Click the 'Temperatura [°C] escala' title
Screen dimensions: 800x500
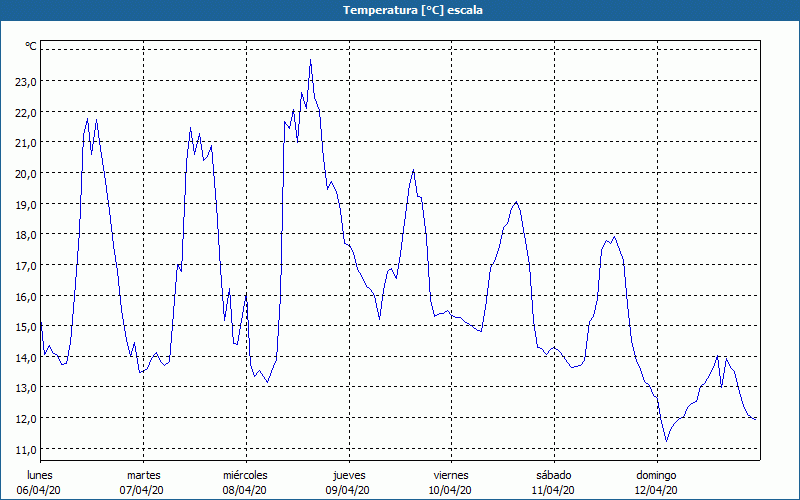click(413, 10)
